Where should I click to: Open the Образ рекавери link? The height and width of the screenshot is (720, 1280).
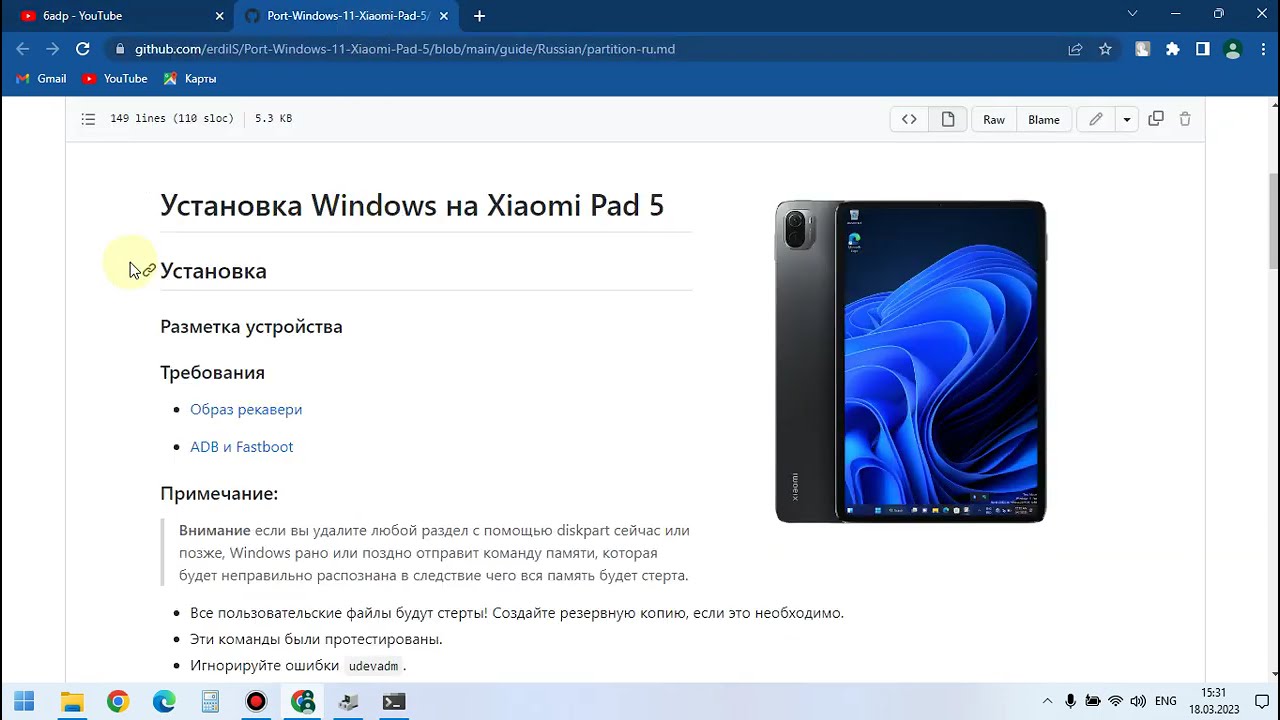246,409
